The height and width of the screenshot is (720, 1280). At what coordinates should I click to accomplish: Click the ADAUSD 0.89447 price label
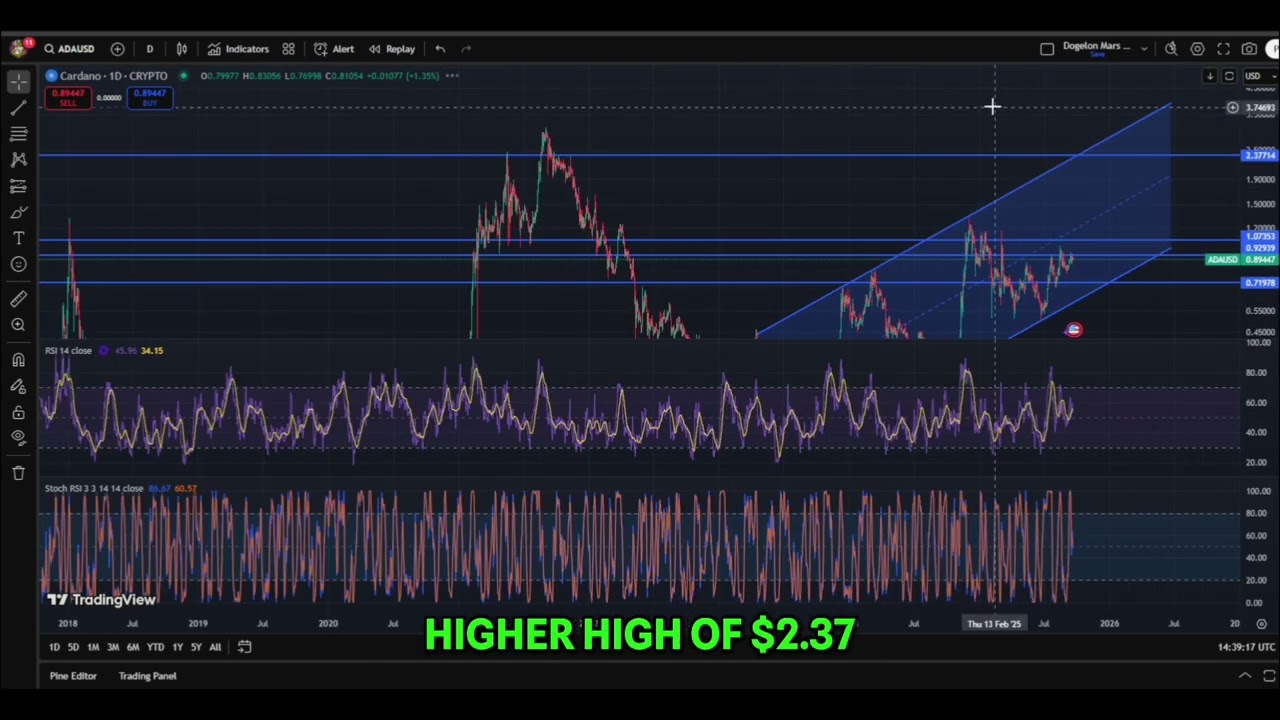click(1241, 260)
